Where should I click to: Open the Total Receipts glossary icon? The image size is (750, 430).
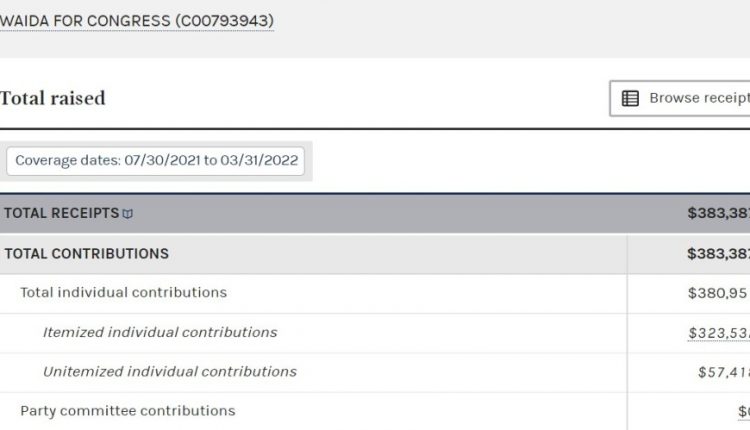click(x=128, y=214)
